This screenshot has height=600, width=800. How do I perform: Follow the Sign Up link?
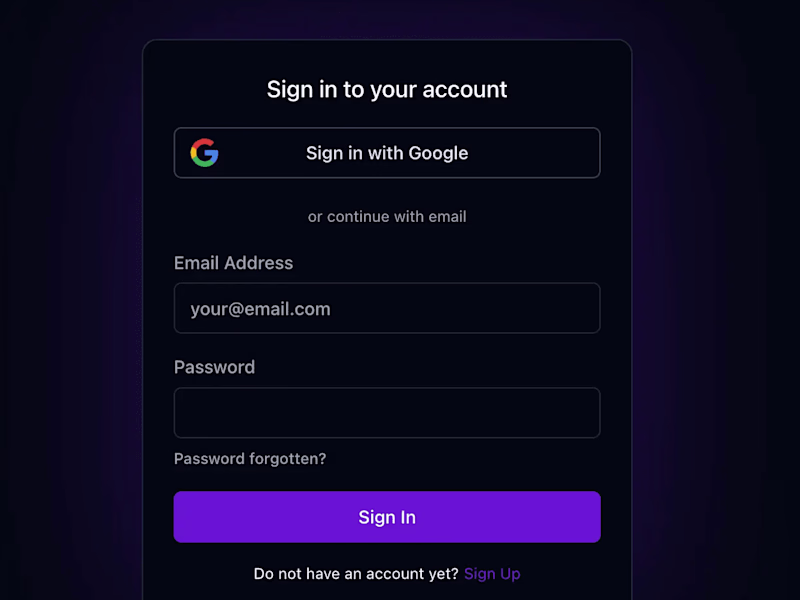[x=492, y=574]
